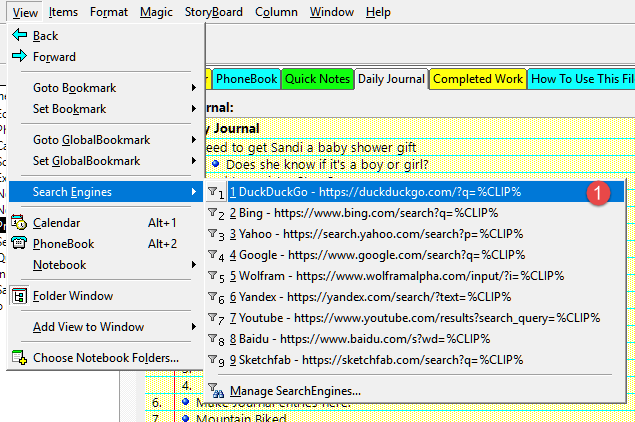635x422 pixels.
Task: Open the Window menu
Action: click(x=332, y=12)
